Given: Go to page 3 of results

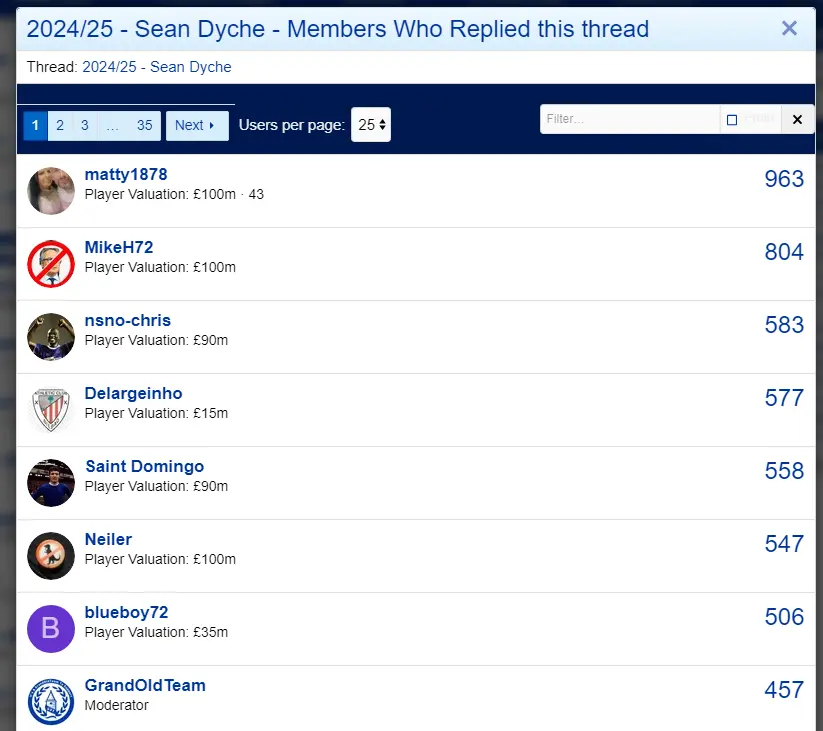Looking at the screenshot, I should pos(85,125).
